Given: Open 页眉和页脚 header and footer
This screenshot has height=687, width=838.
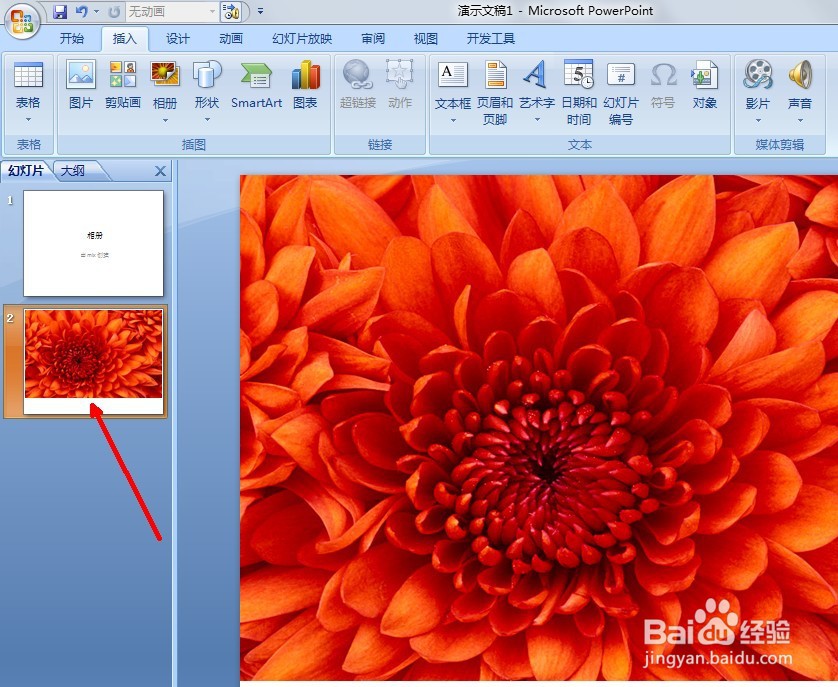Looking at the screenshot, I should 495,92.
